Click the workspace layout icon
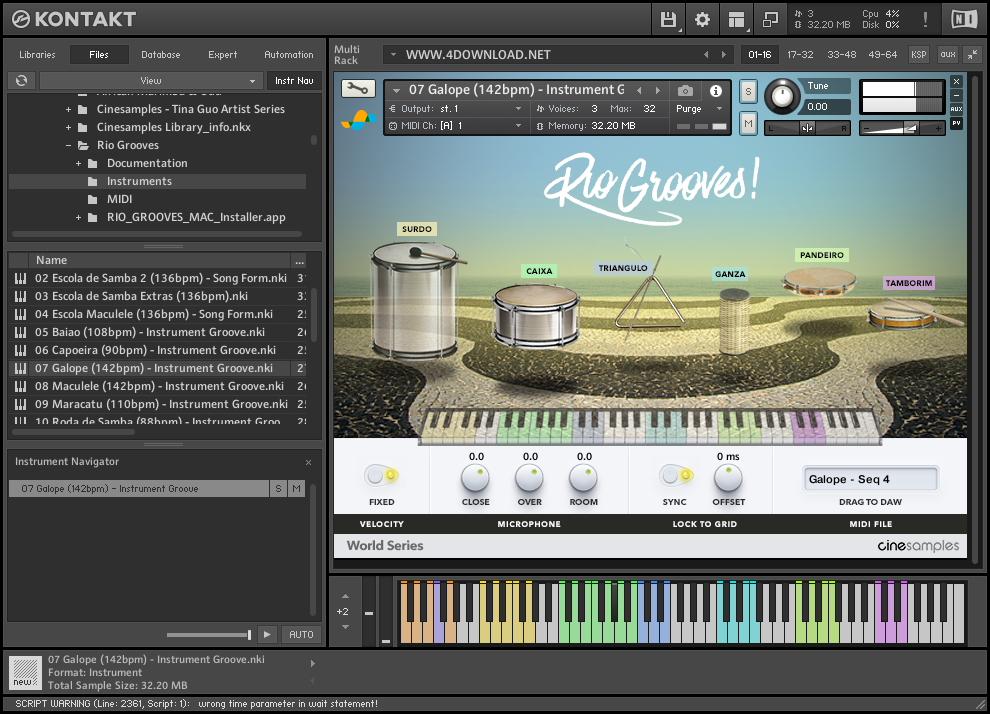 tap(736, 19)
